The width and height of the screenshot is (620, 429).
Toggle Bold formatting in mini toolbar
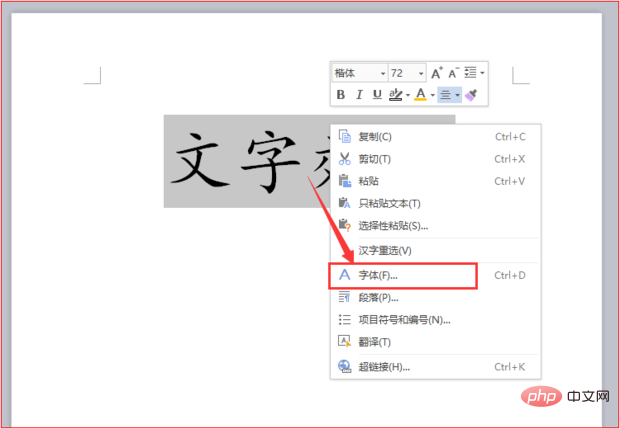point(341,95)
